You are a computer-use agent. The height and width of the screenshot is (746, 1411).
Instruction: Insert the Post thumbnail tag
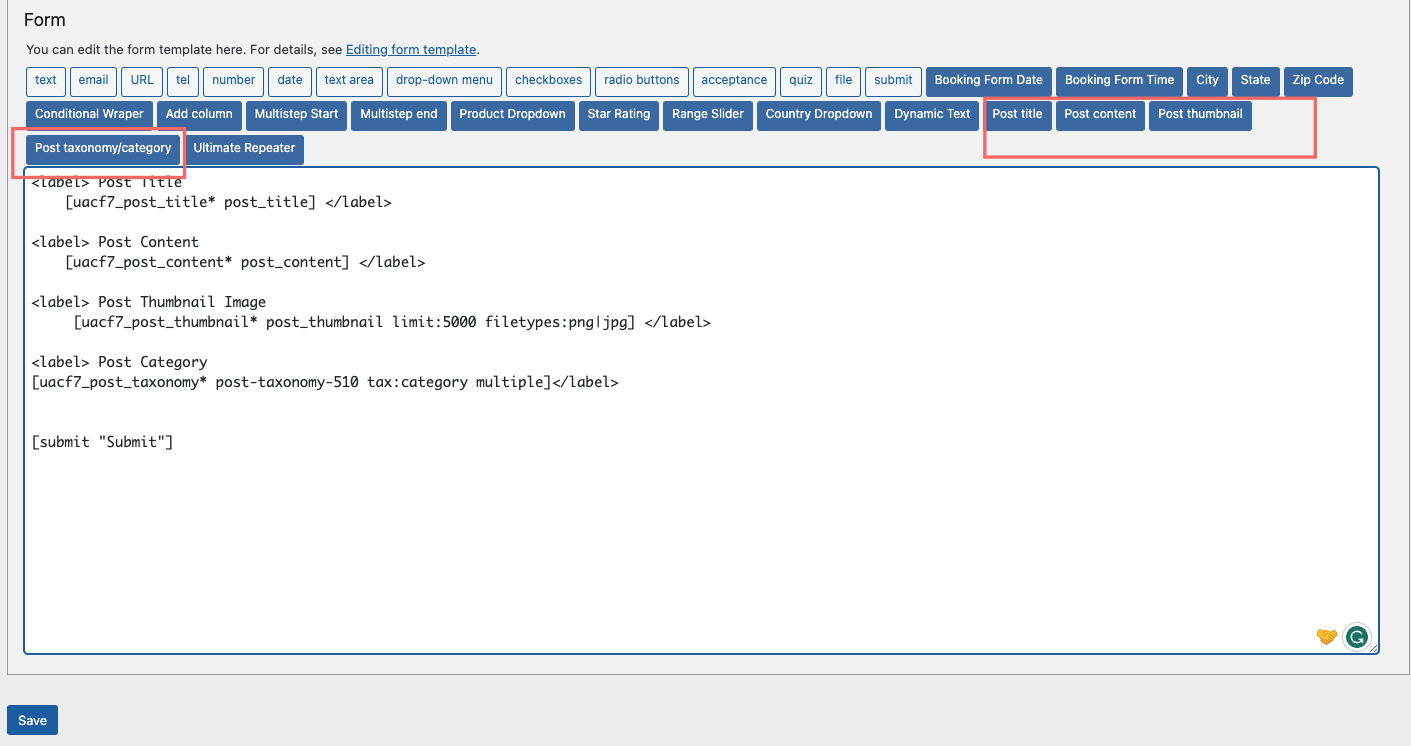click(x=1200, y=115)
